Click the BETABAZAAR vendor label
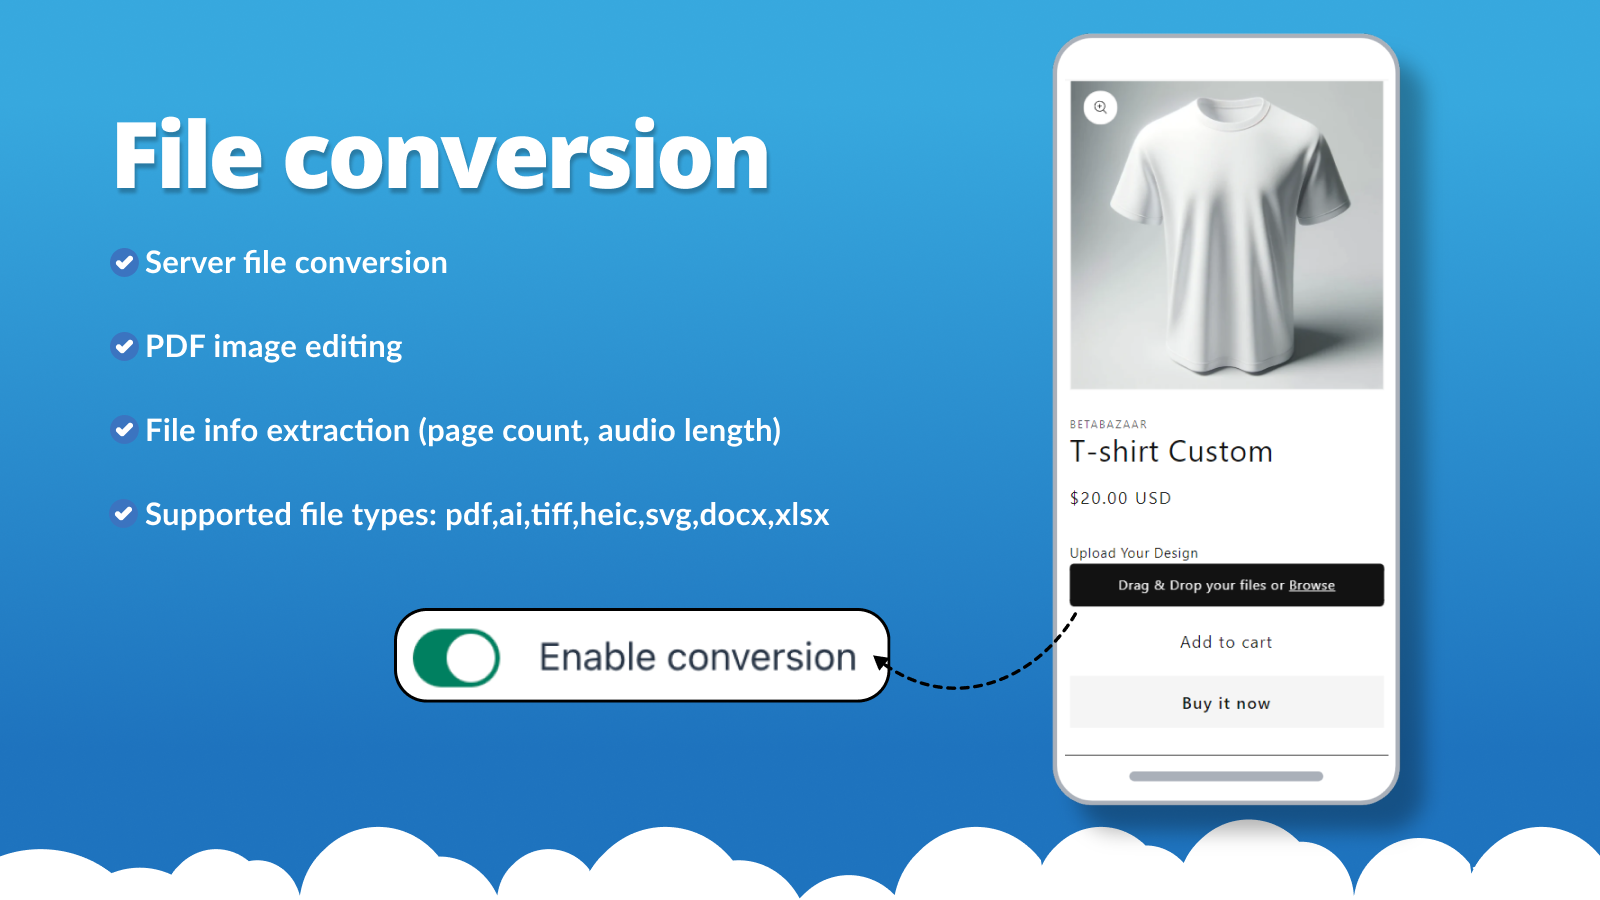Image resolution: width=1600 pixels, height=900 pixels. tap(1108, 424)
